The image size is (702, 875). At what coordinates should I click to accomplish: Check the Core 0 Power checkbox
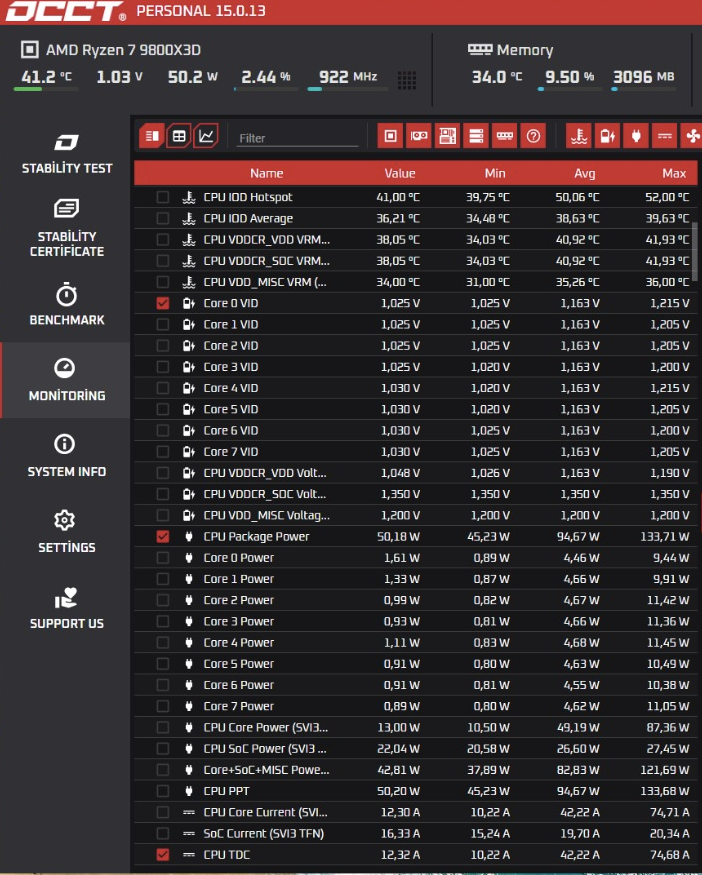pyautogui.click(x=162, y=557)
